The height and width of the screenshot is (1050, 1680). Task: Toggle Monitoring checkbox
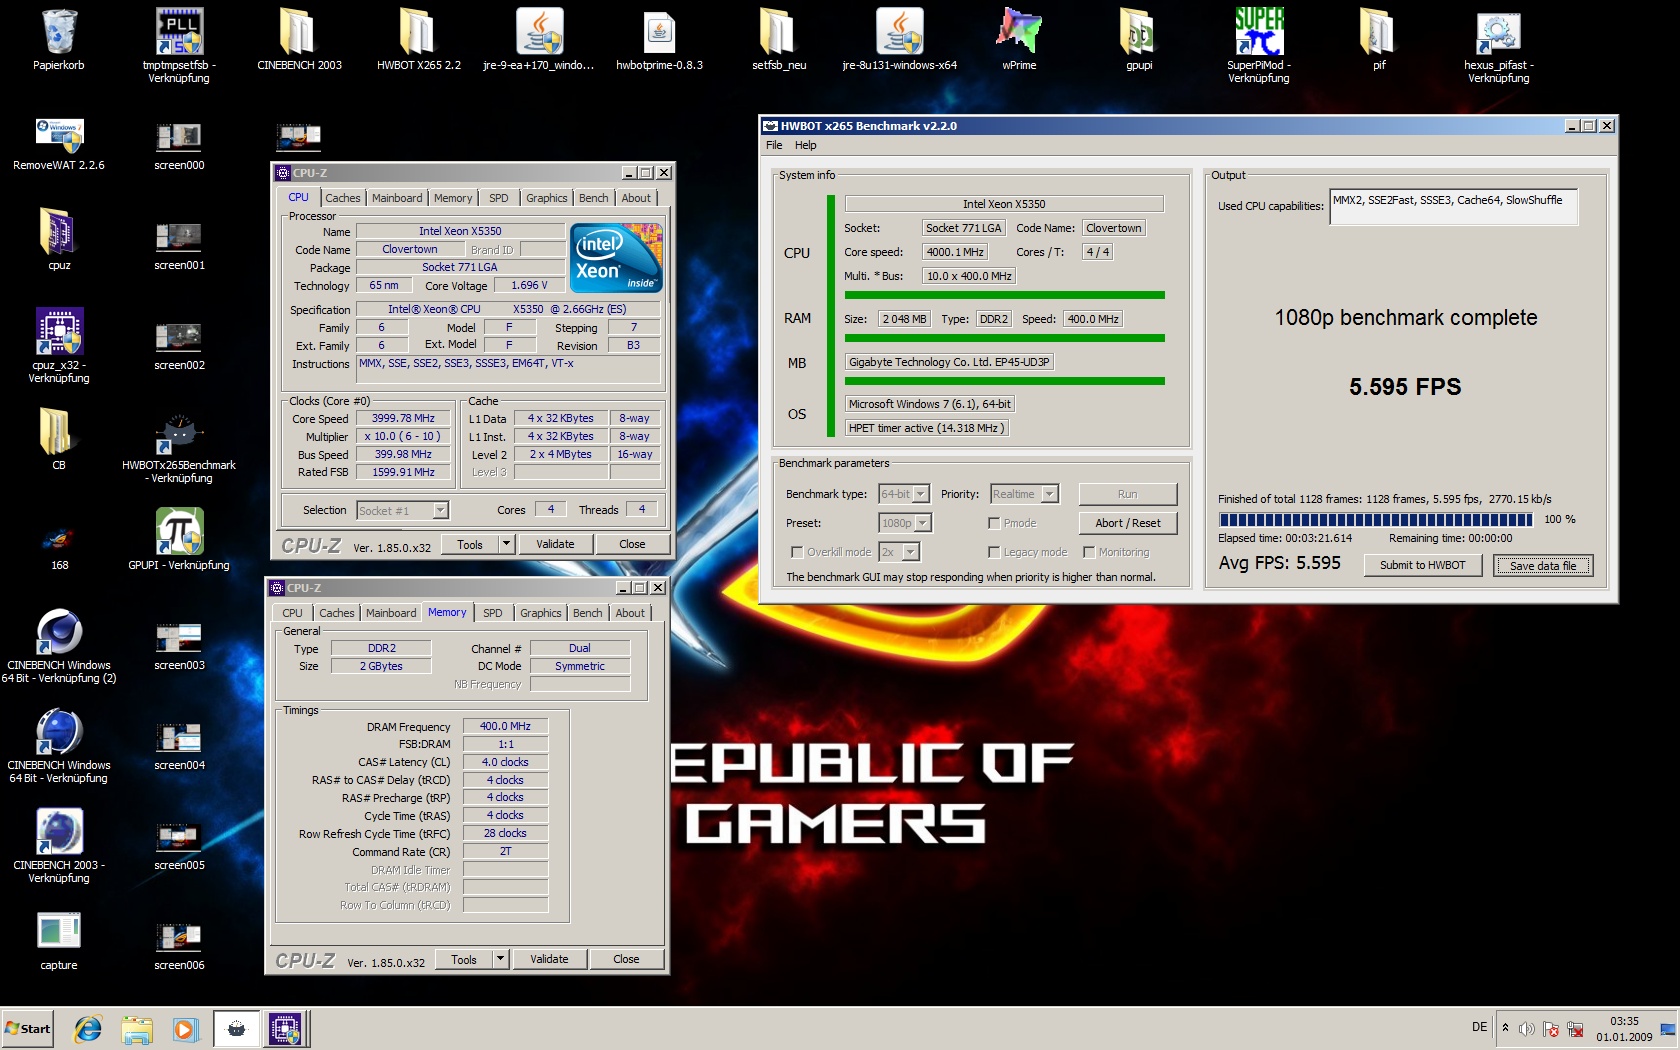(x=1089, y=552)
